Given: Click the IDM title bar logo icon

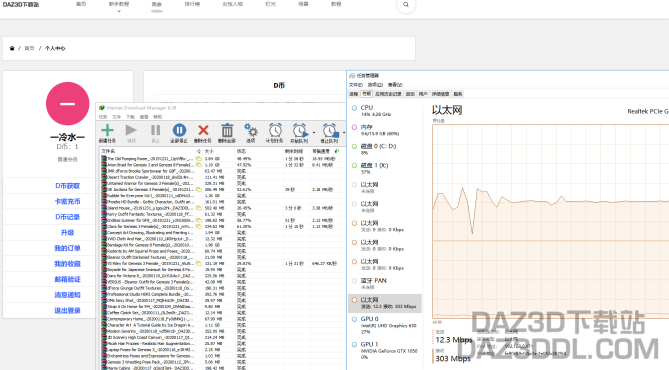Looking at the screenshot, I should [x=102, y=108].
